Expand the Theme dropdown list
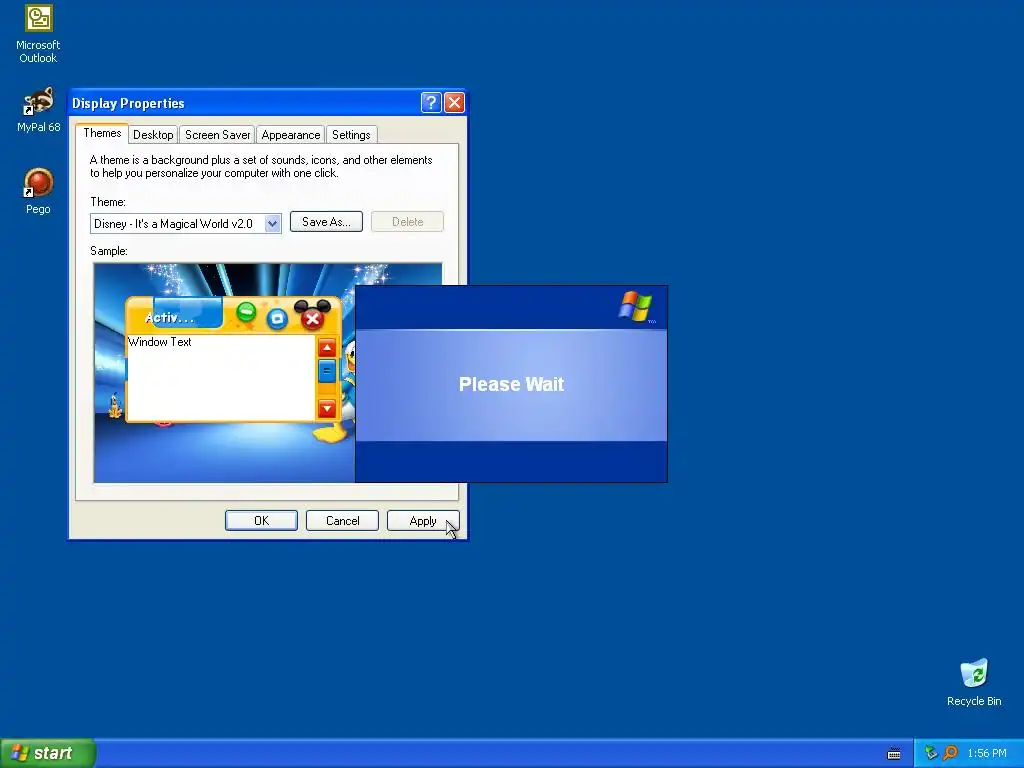1024x768 pixels. tap(272, 223)
